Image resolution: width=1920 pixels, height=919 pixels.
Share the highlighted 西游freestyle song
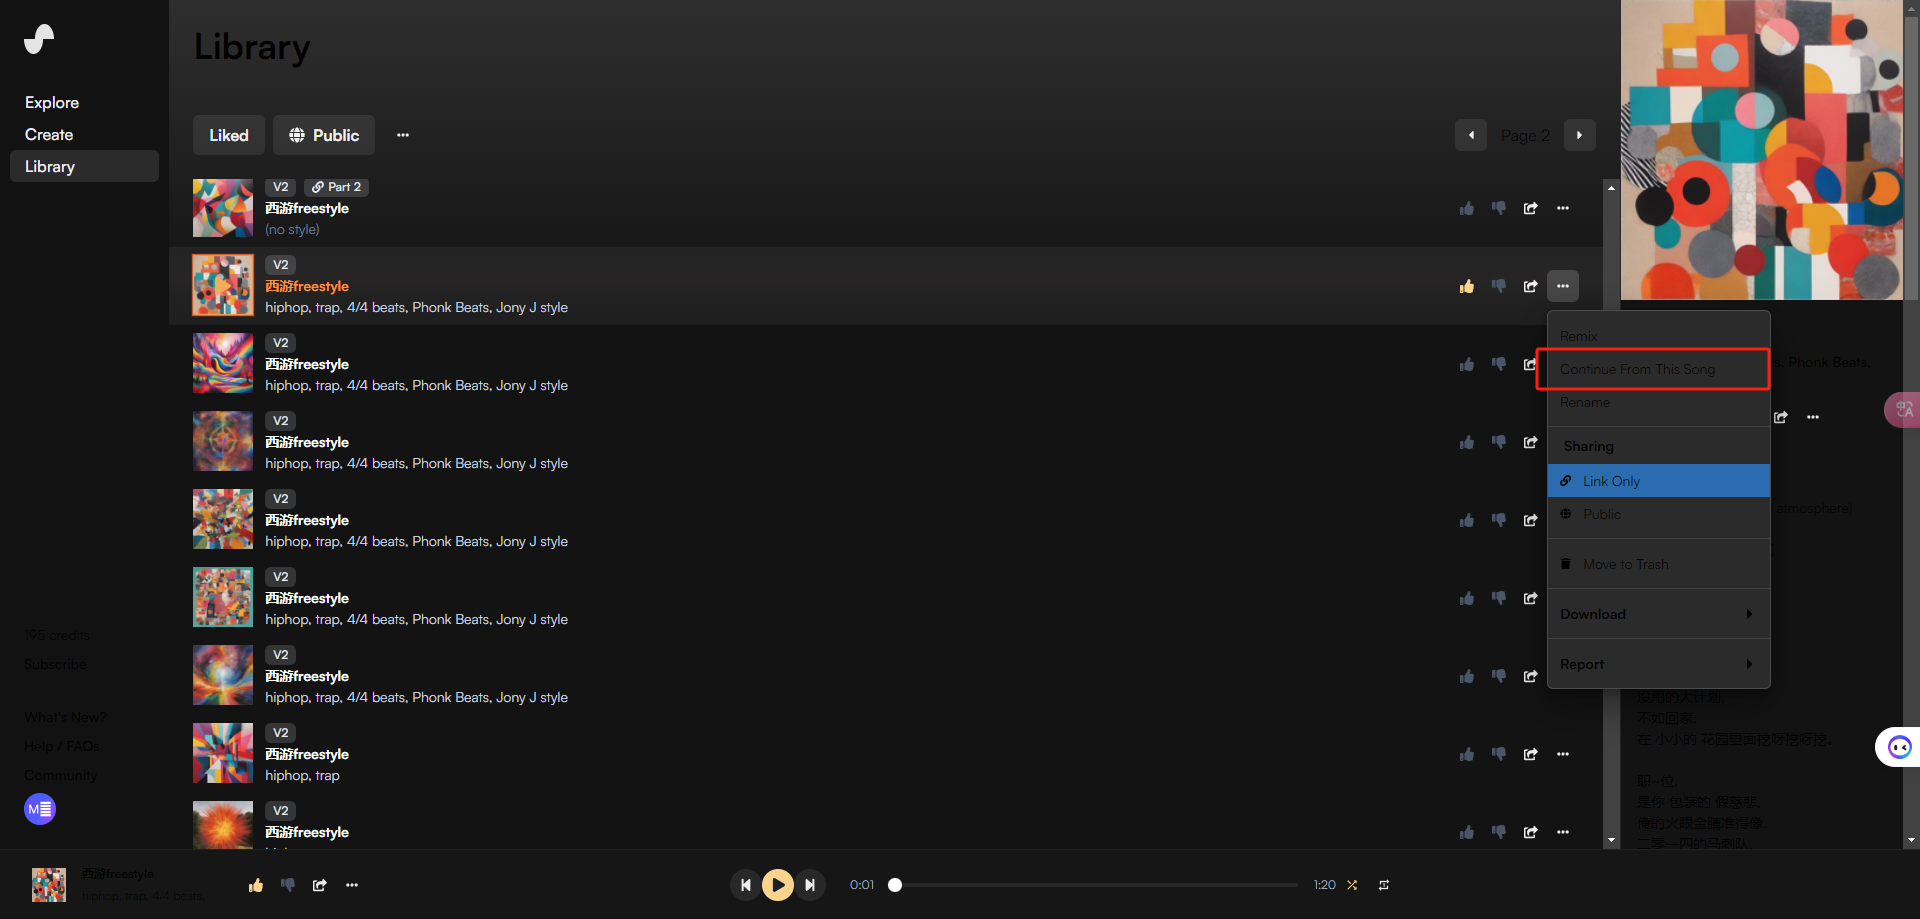(1530, 286)
